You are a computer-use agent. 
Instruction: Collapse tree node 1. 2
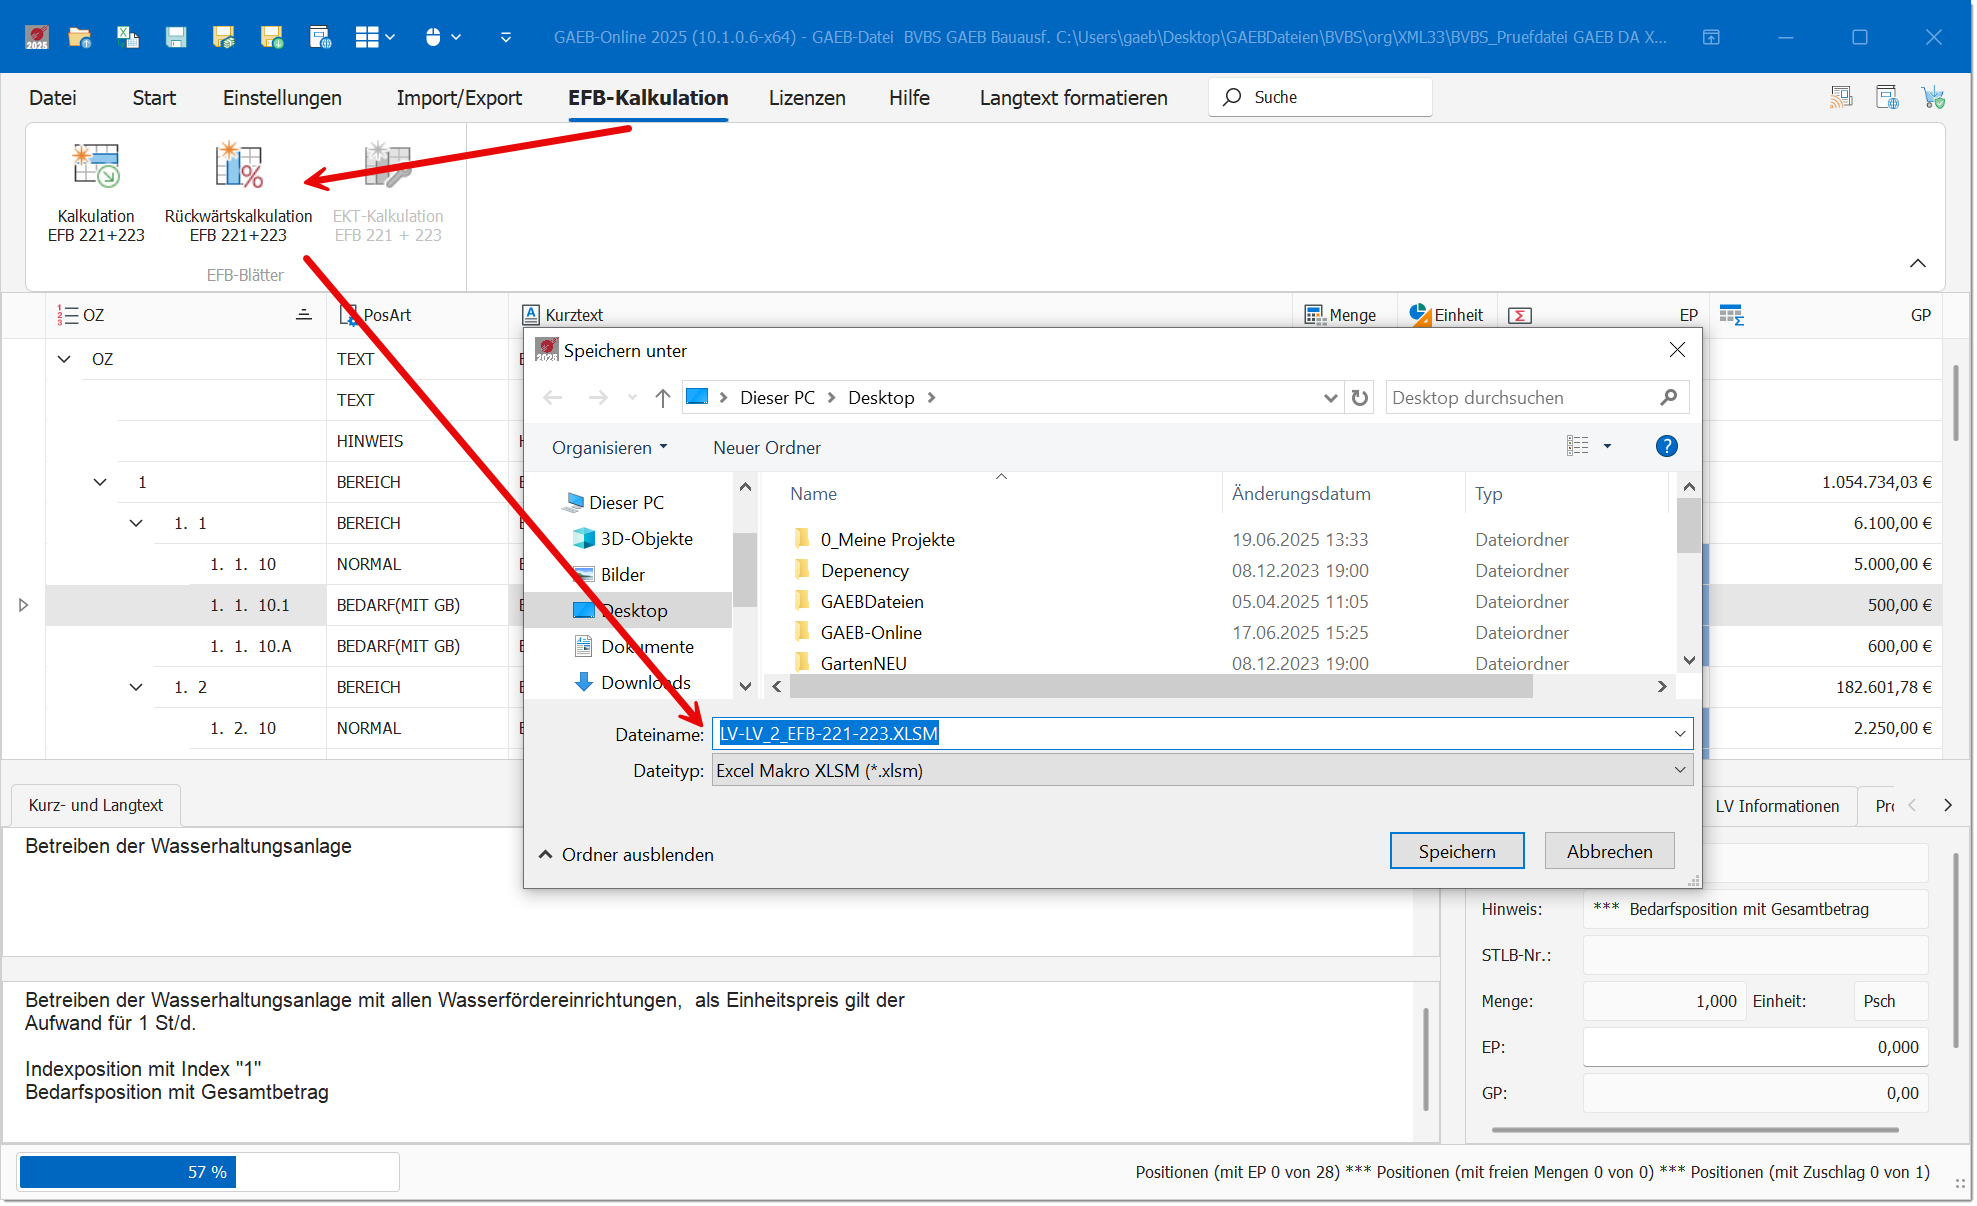point(136,687)
